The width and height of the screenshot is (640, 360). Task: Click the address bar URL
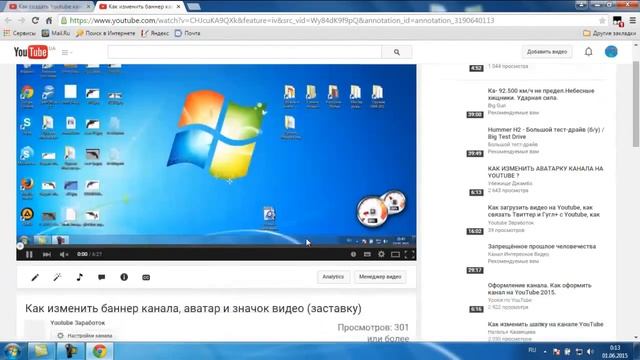pos(282,20)
